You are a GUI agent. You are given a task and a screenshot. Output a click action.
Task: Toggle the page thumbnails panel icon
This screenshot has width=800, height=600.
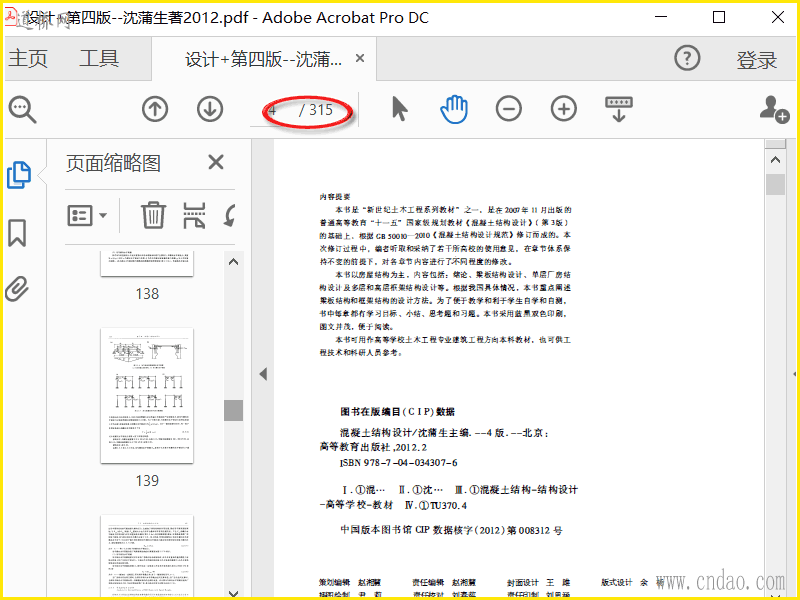point(19,175)
